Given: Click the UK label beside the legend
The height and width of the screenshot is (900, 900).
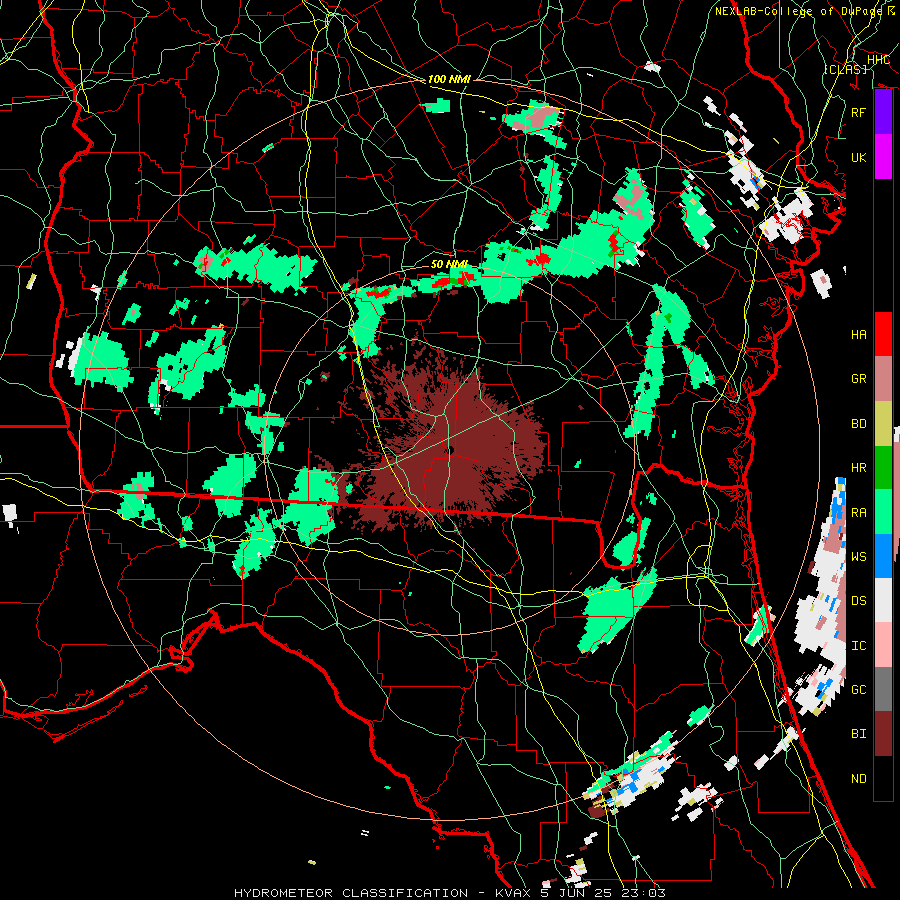Looking at the screenshot, I should point(859,157).
